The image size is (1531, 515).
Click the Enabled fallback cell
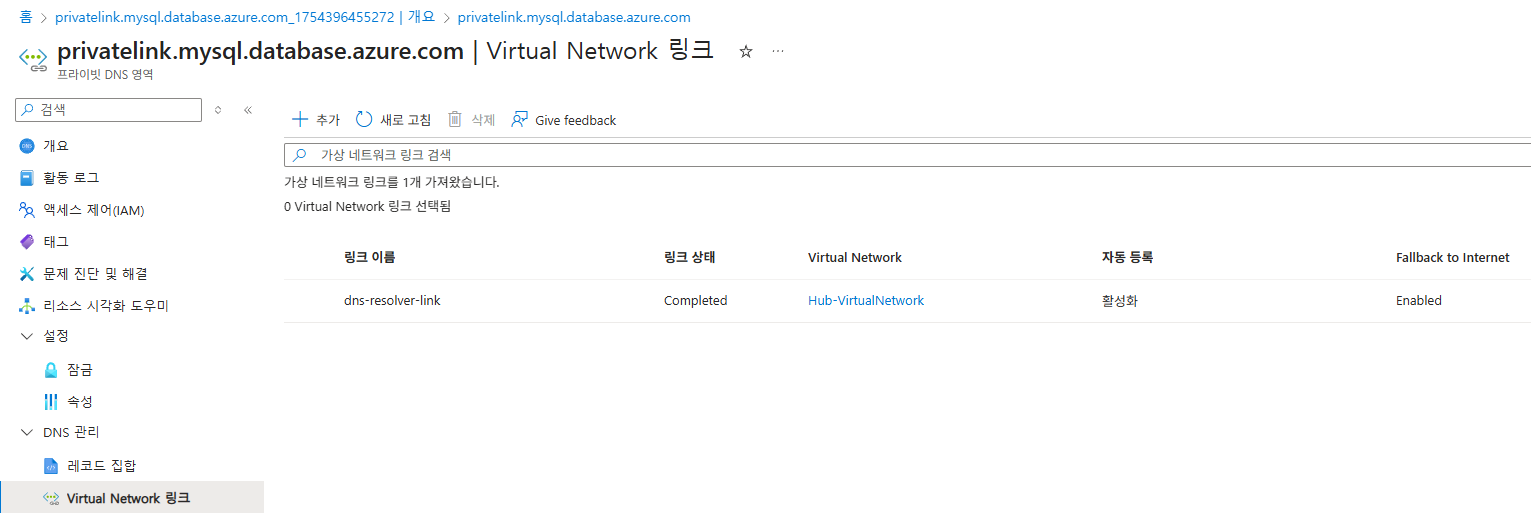1419,301
